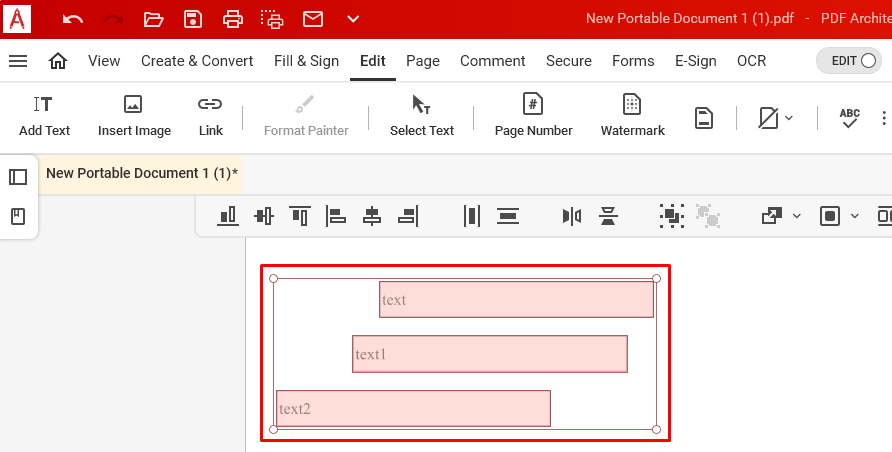
Task: Click the bottom-right selection handle
Action: point(656,429)
